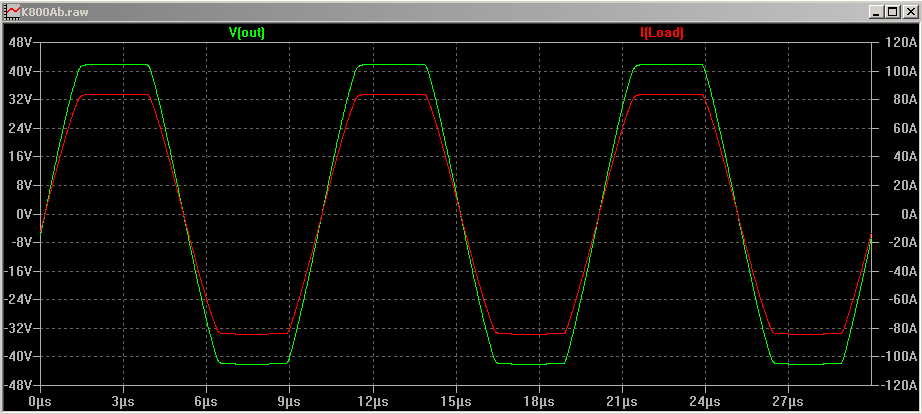Screen dimensions: 922x414
Task: Click the 6µs time axis label
Action: (206, 403)
